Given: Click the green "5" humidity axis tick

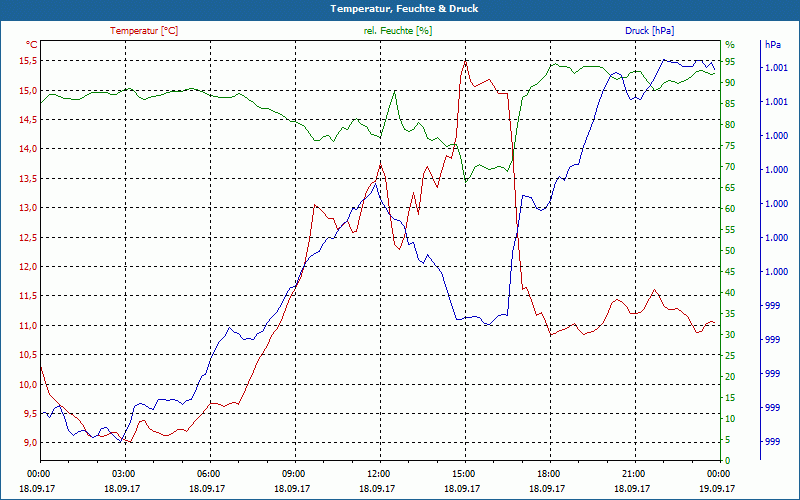Looking at the screenshot, I should point(728,440).
